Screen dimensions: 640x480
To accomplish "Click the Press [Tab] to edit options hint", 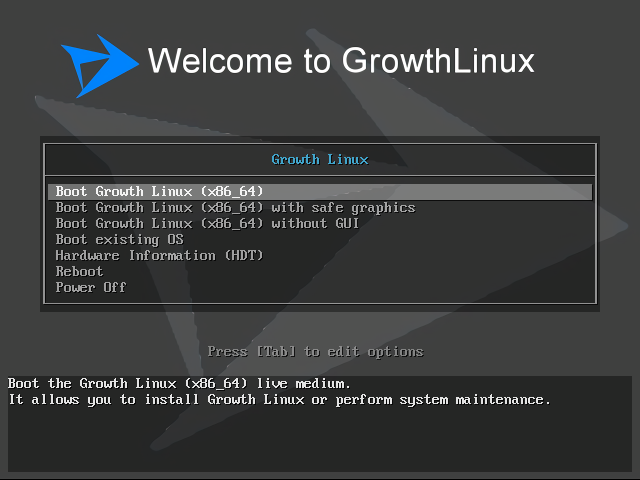I will pos(316,351).
